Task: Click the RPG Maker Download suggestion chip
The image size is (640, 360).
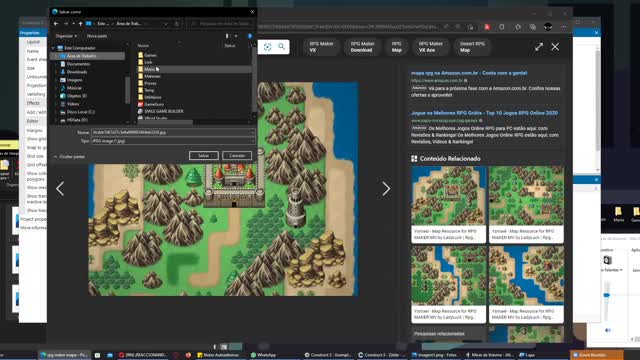Action: pyautogui.click(x=362, y=47)
